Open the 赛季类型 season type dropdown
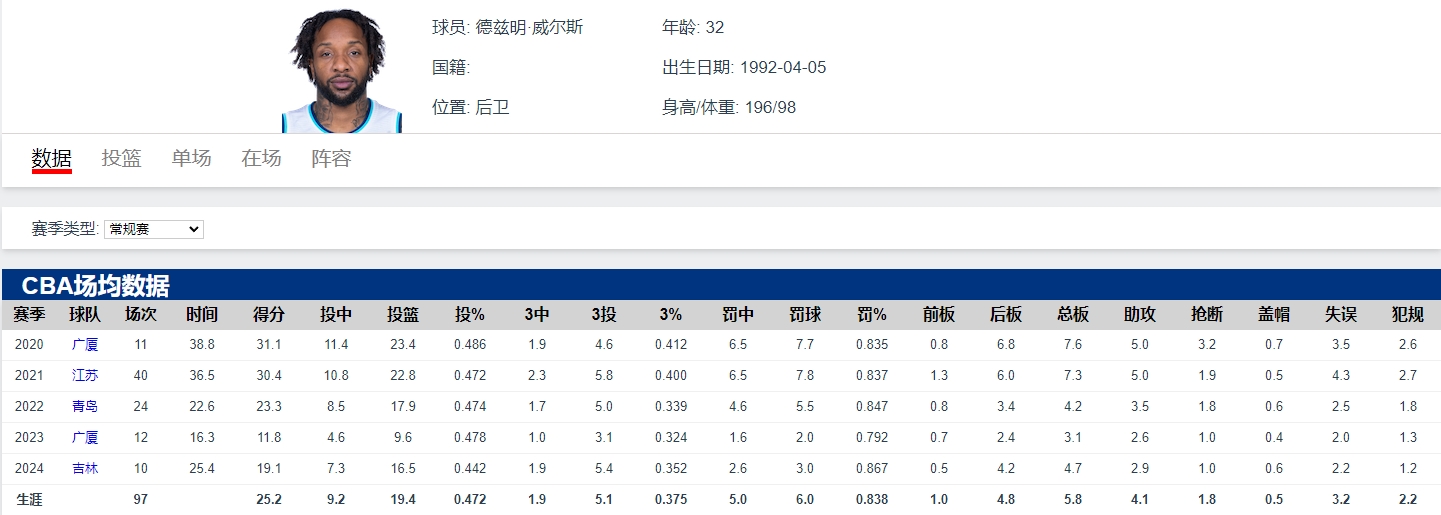This screenshot has width=1441, height=515. pos(154,229)
